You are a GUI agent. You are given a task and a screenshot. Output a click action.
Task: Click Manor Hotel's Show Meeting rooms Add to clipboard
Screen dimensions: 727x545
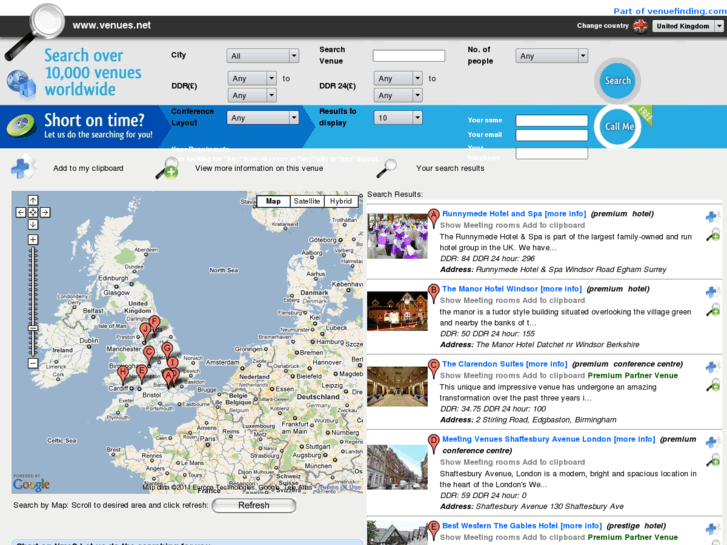pyautogui.click(x=512, y=301)
